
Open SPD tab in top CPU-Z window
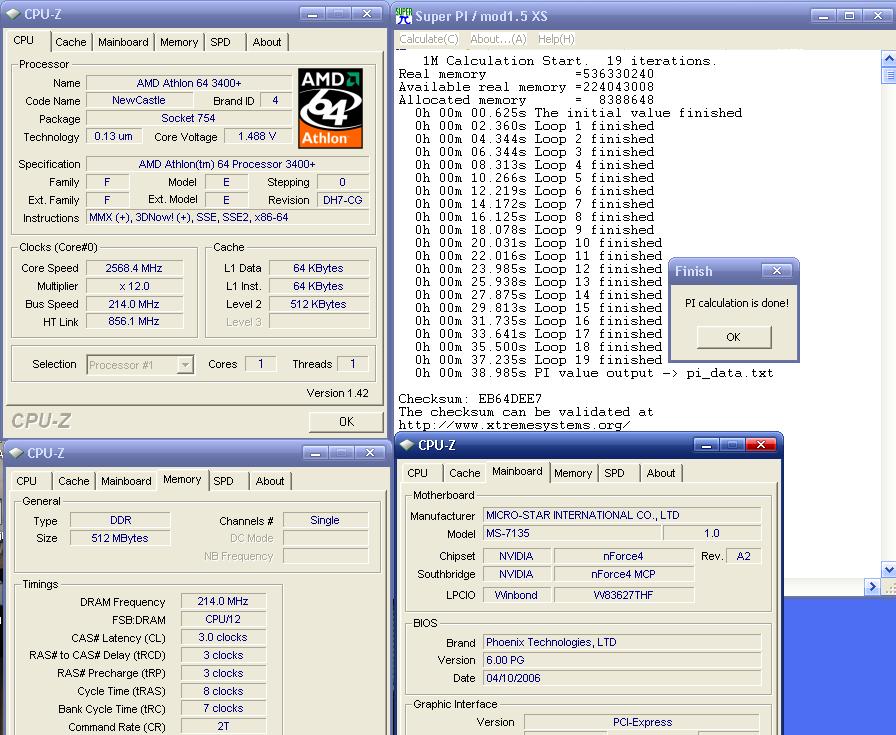(x=221, y=42)
